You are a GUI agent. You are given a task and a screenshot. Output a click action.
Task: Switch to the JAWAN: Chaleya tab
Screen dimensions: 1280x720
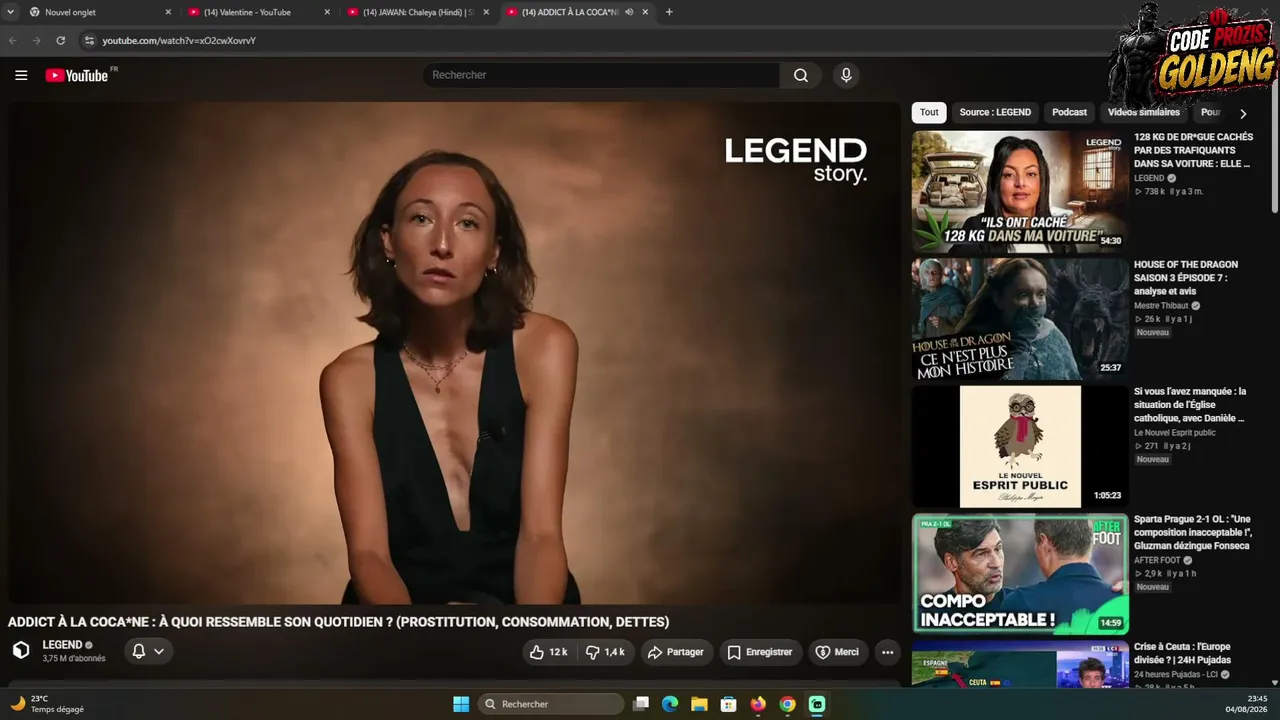coord(418,12)
